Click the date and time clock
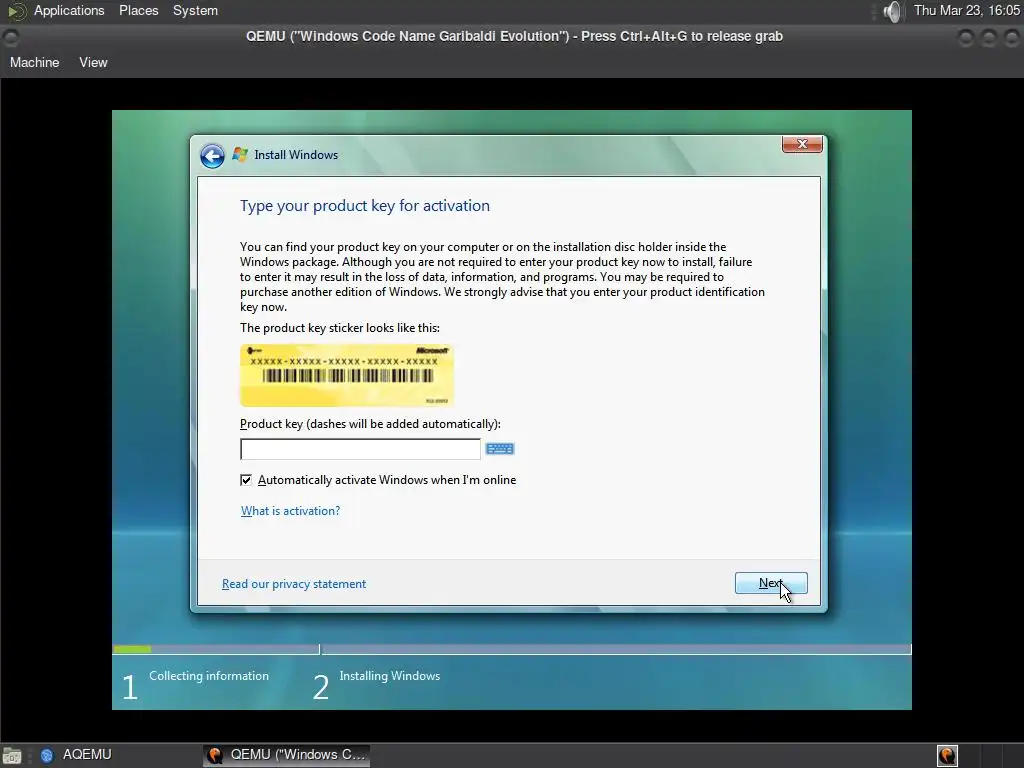This screenshot has height=768, width=1024. tap(967, 10)
